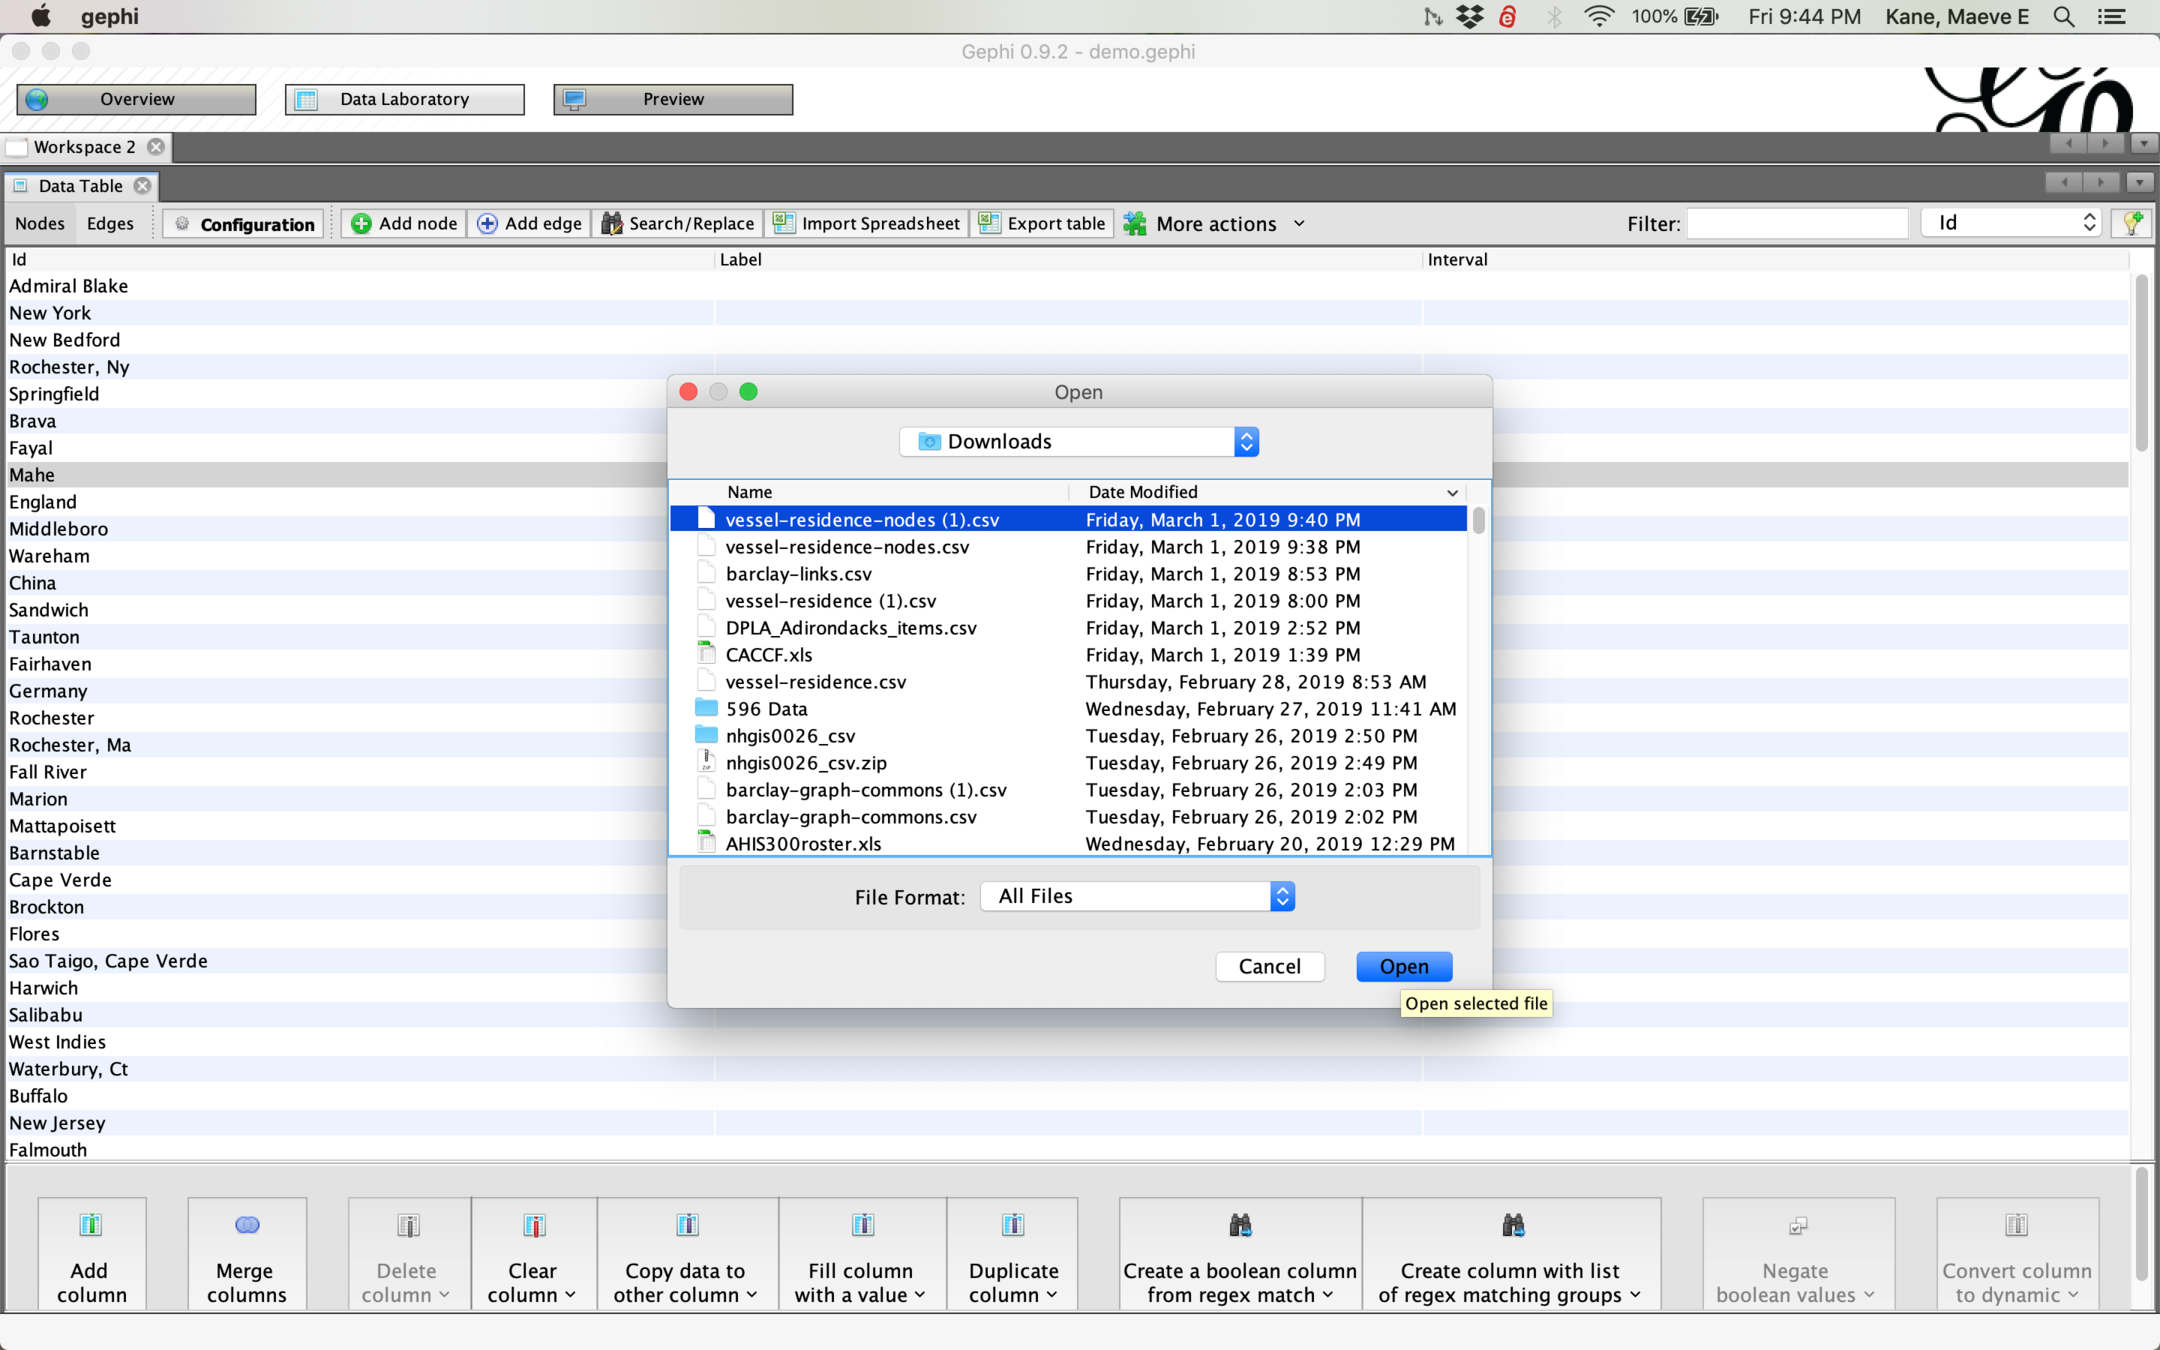This screenshot has width=2160, height=1350.
Task: Click the Import Spreadsheet icon
Action: pos(784,224)
